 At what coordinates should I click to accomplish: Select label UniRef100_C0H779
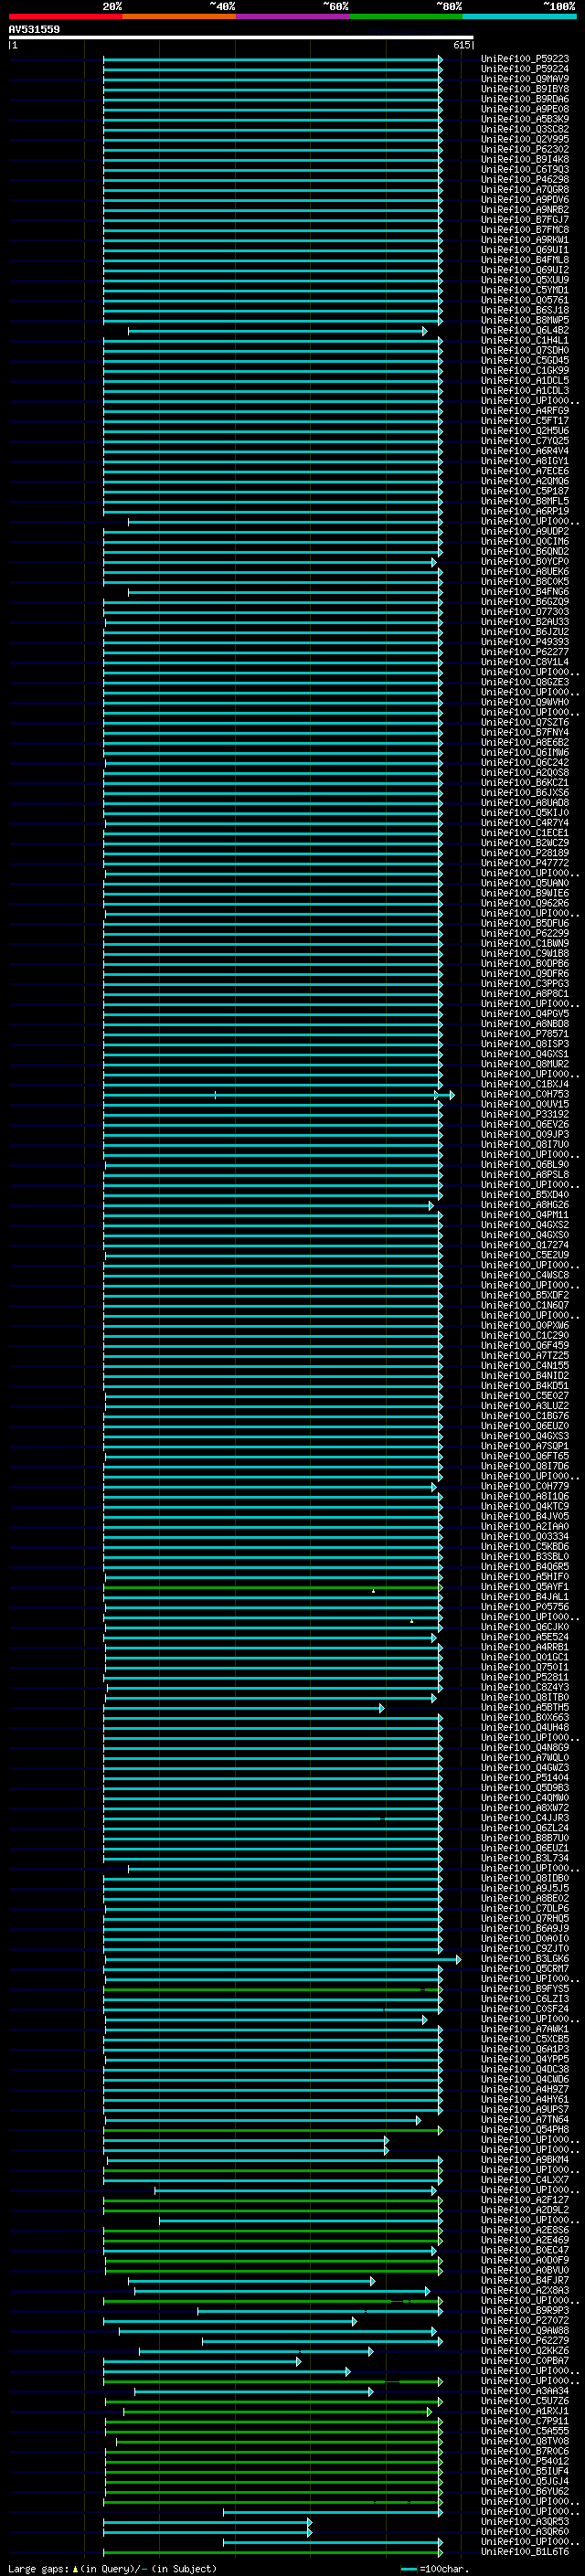coord(525,1486)
